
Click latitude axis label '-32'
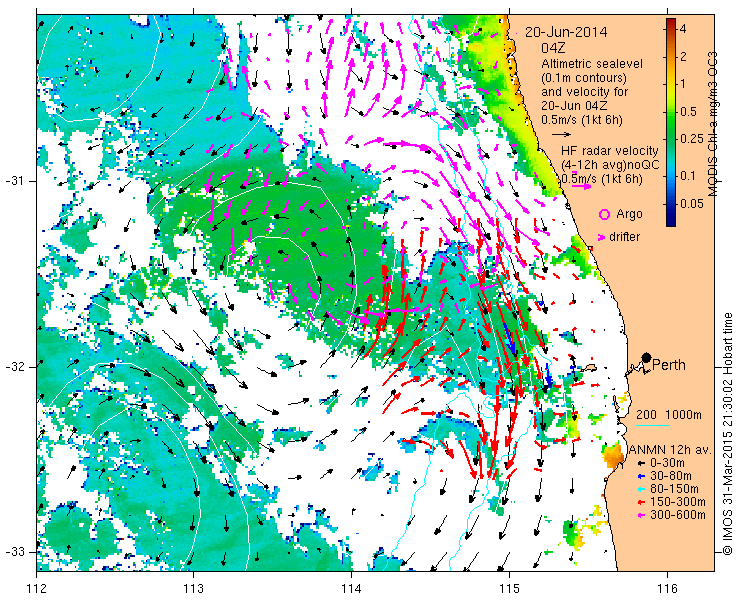point(14,367)
